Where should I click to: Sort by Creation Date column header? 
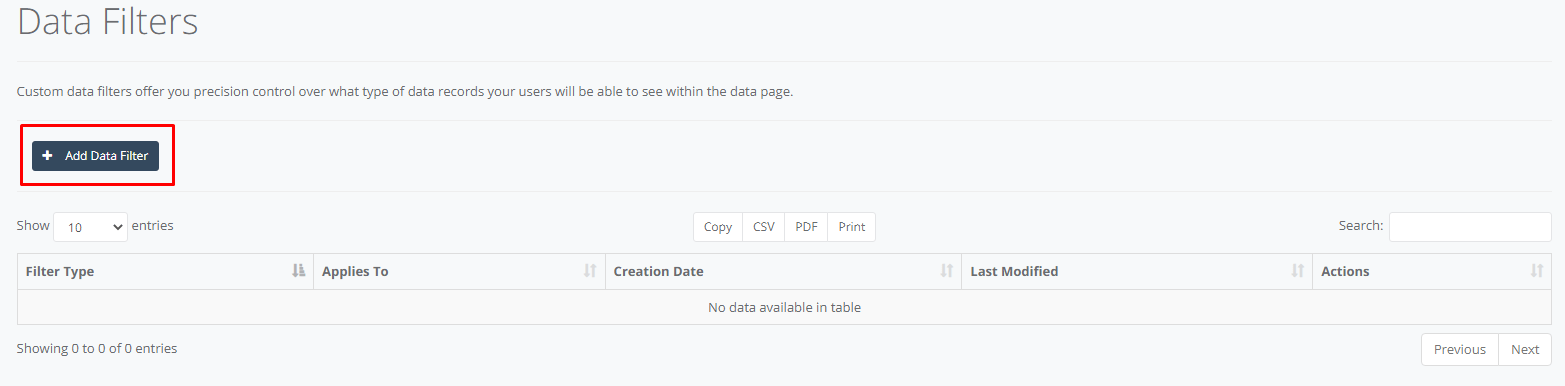click(784, 272)
